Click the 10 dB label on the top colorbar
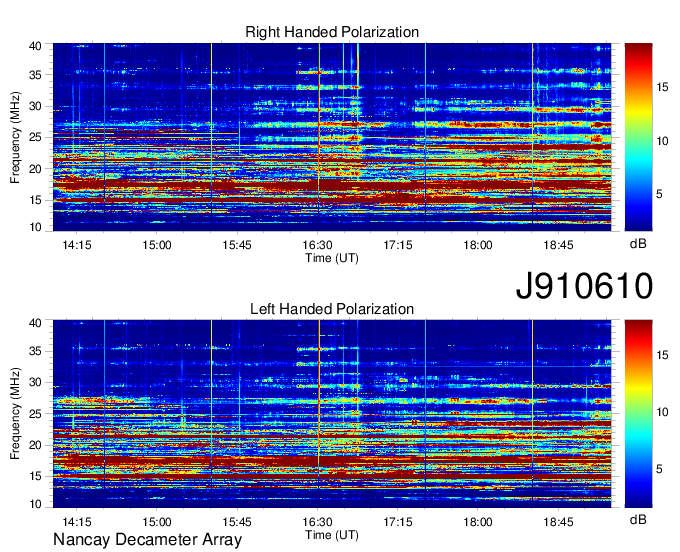The image size is (680, 552). click(662, 141)
